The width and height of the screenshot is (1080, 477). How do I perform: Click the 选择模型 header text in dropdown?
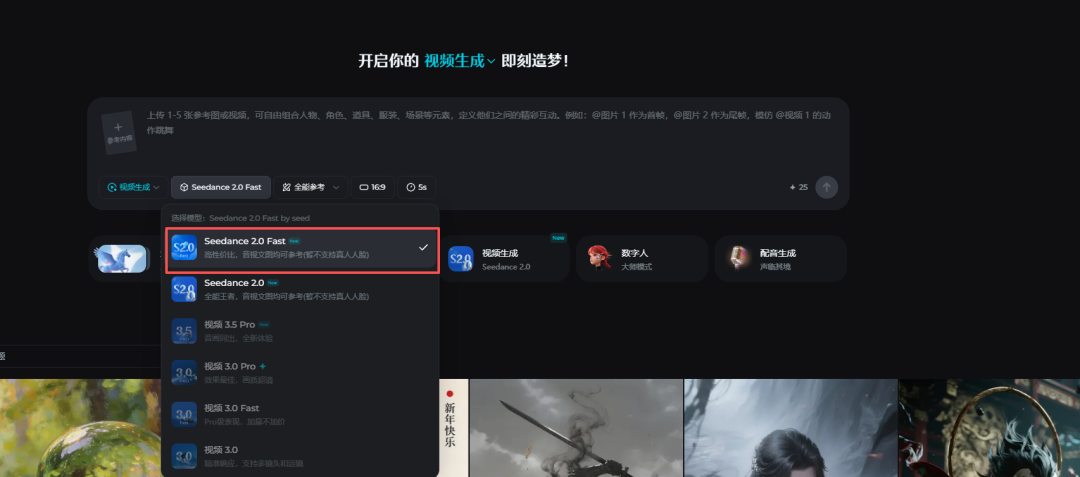click(x=240, y=218)
